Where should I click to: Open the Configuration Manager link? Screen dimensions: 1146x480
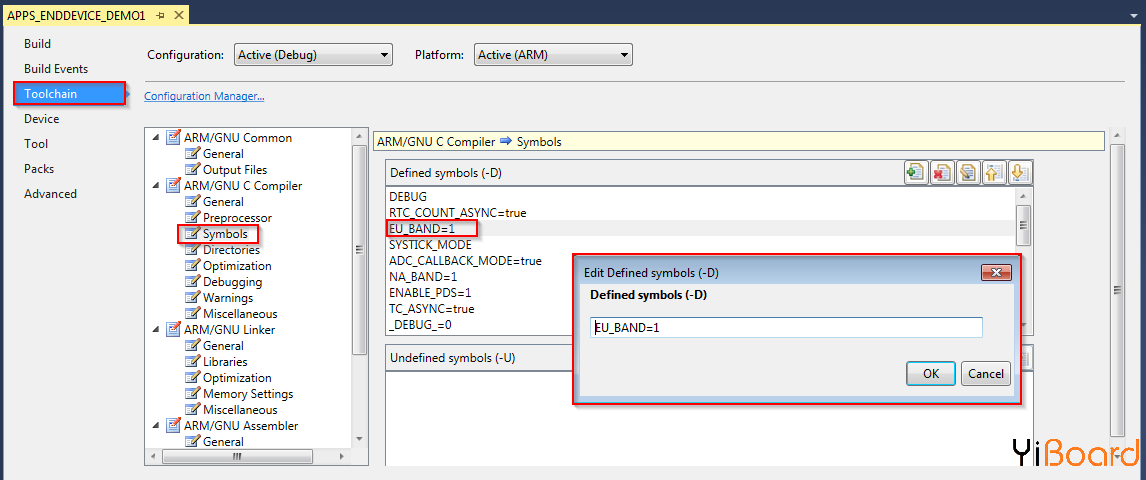click(x=204, y=96)
